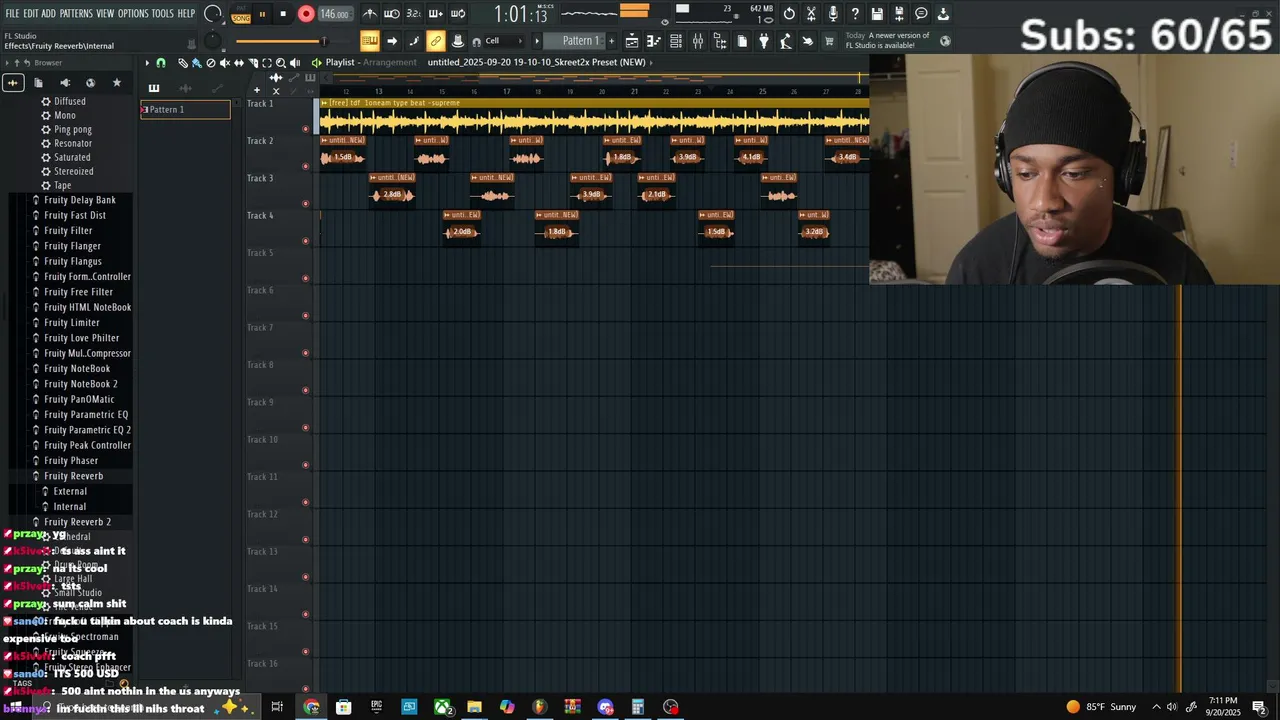Click the main pitch knob
The width and height of the screenshot is (1280, 720).
(x=212, y=41)
